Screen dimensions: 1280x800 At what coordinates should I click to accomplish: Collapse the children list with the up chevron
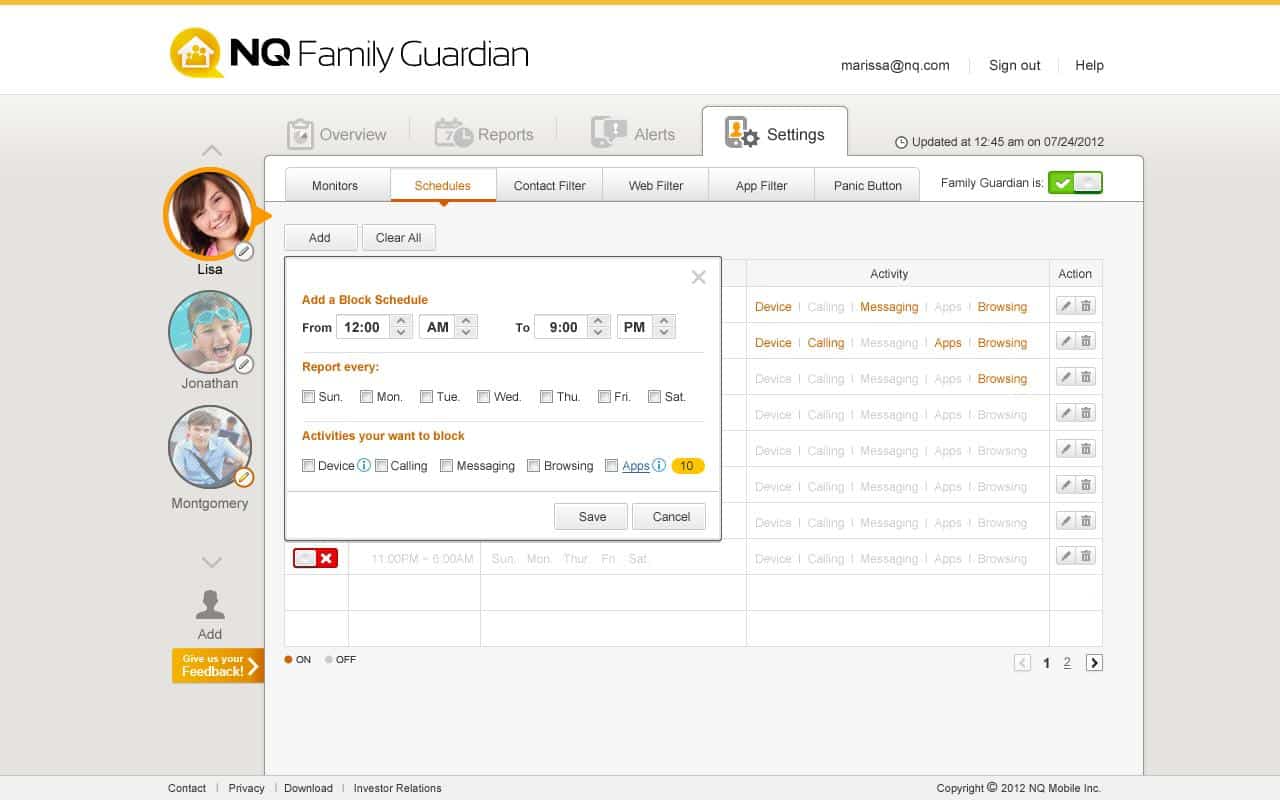pyautogui.click(x=211, y=149)
